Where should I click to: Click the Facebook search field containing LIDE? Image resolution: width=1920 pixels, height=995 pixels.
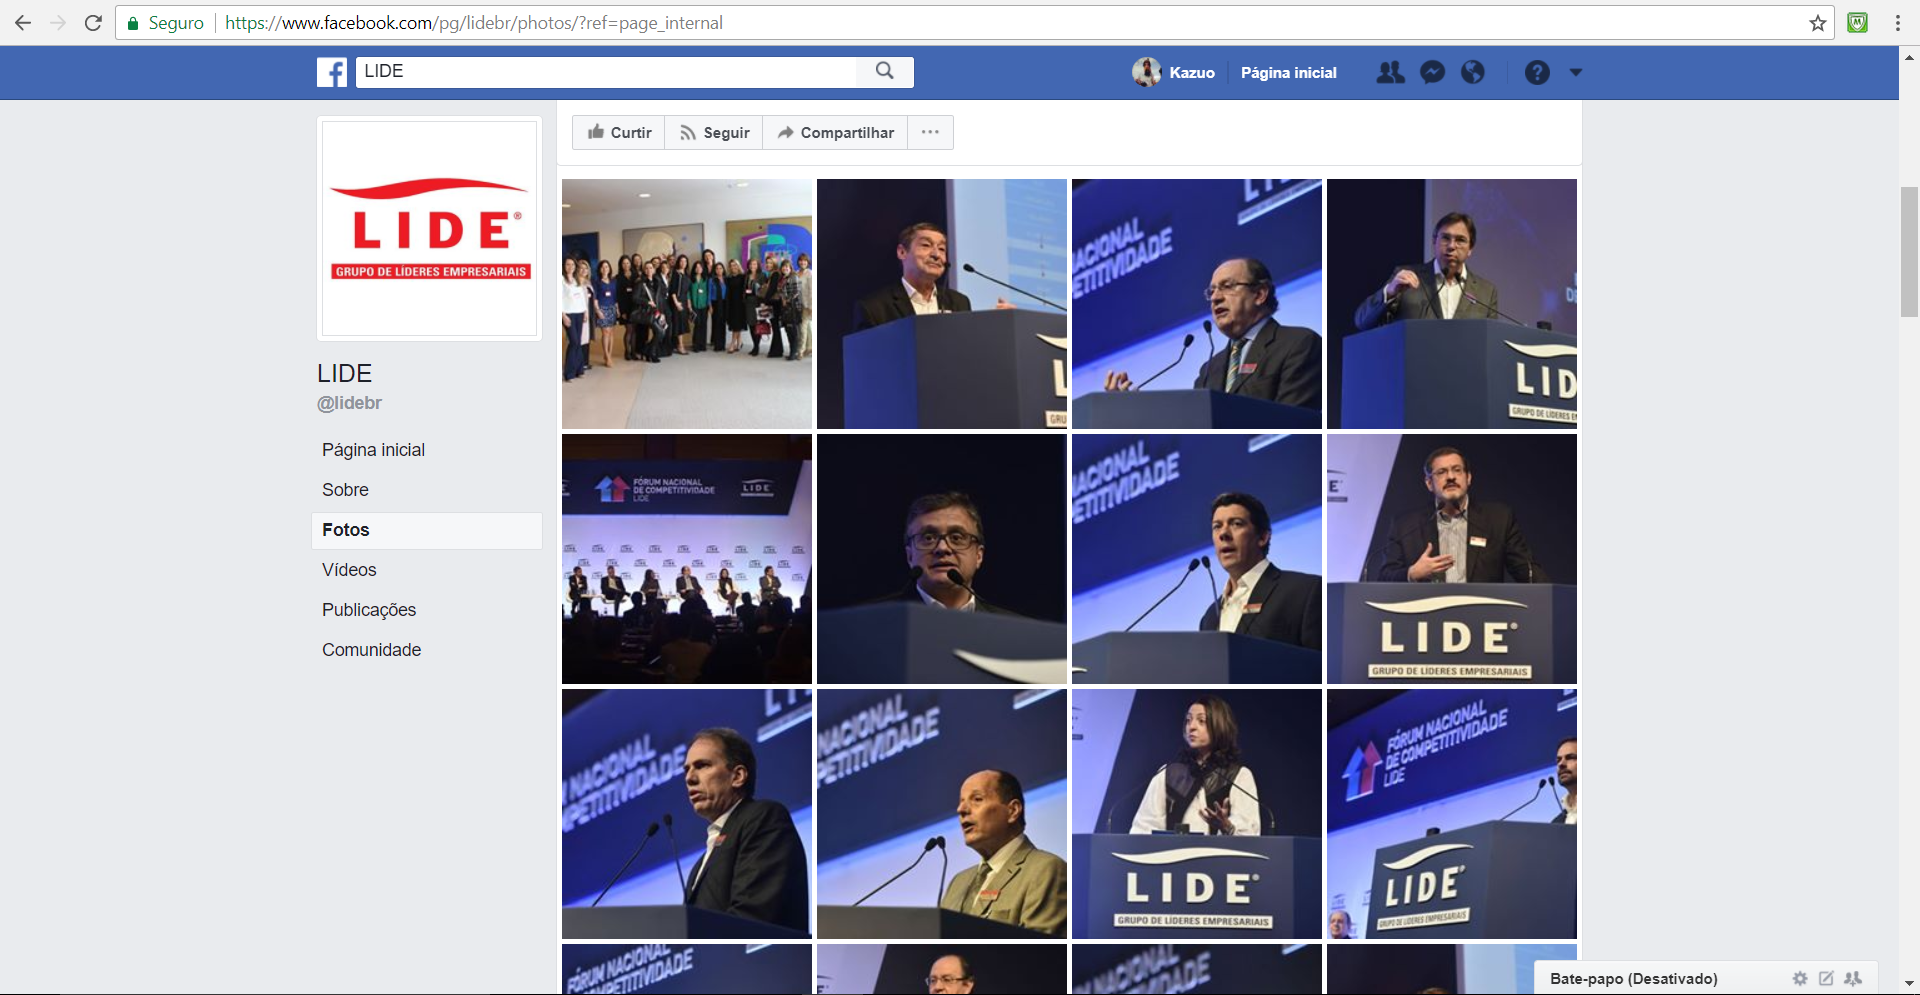pyautogui.click(x=606, y=71)
